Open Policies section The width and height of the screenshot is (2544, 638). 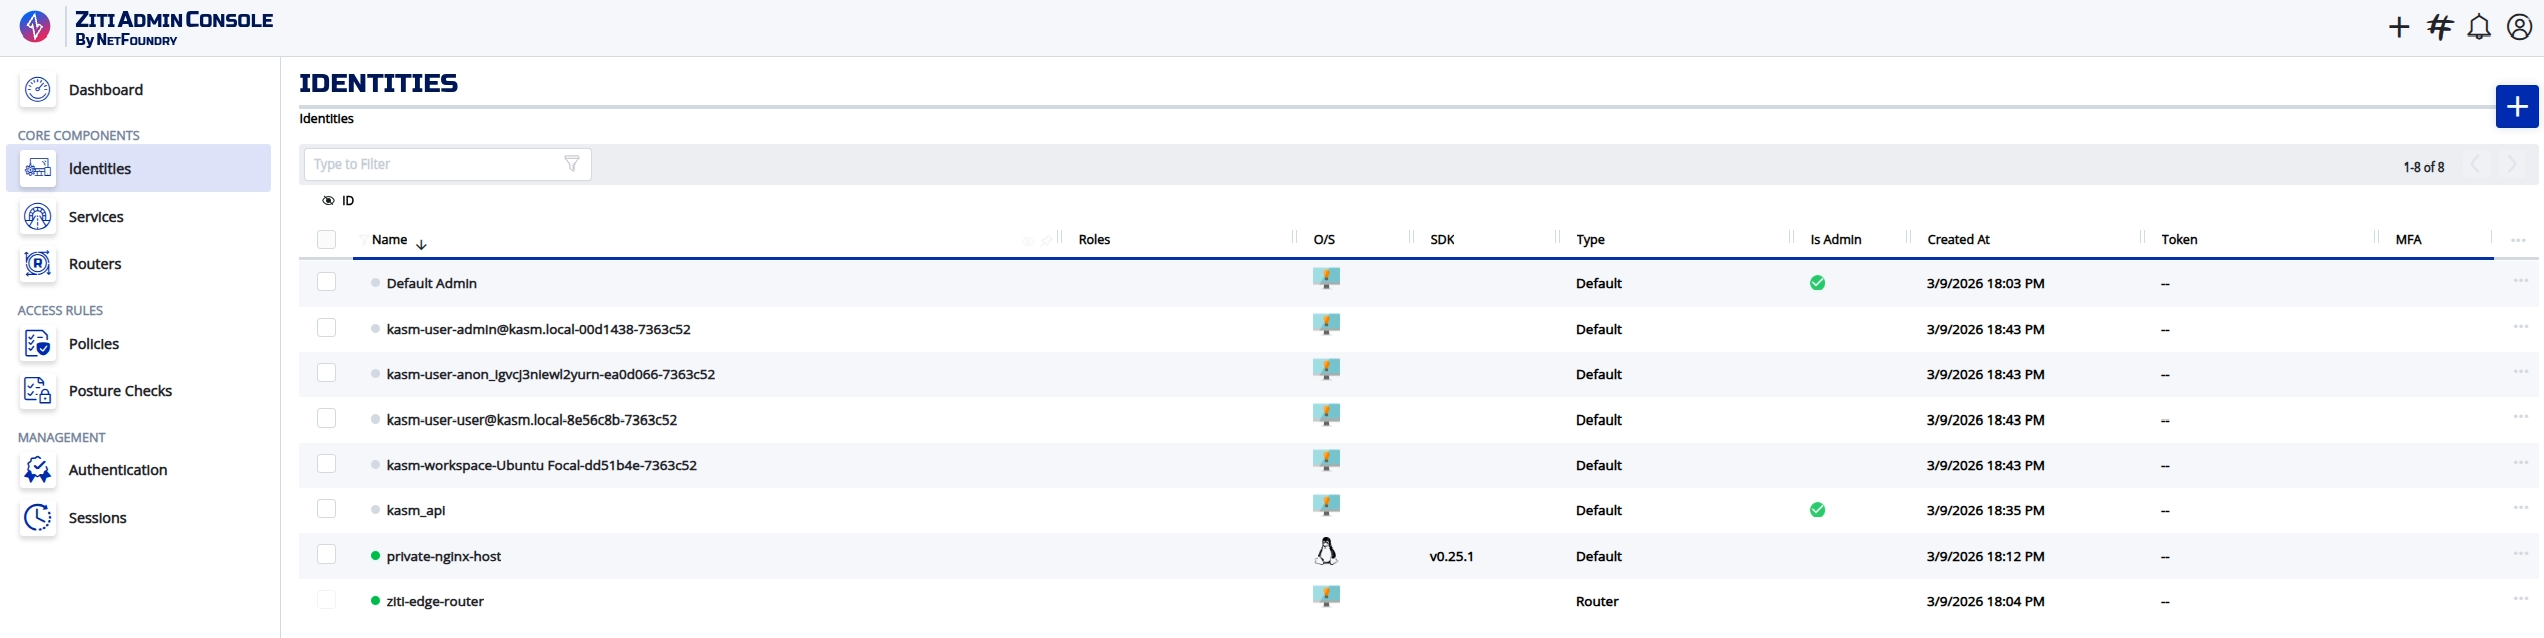point(94,344)
